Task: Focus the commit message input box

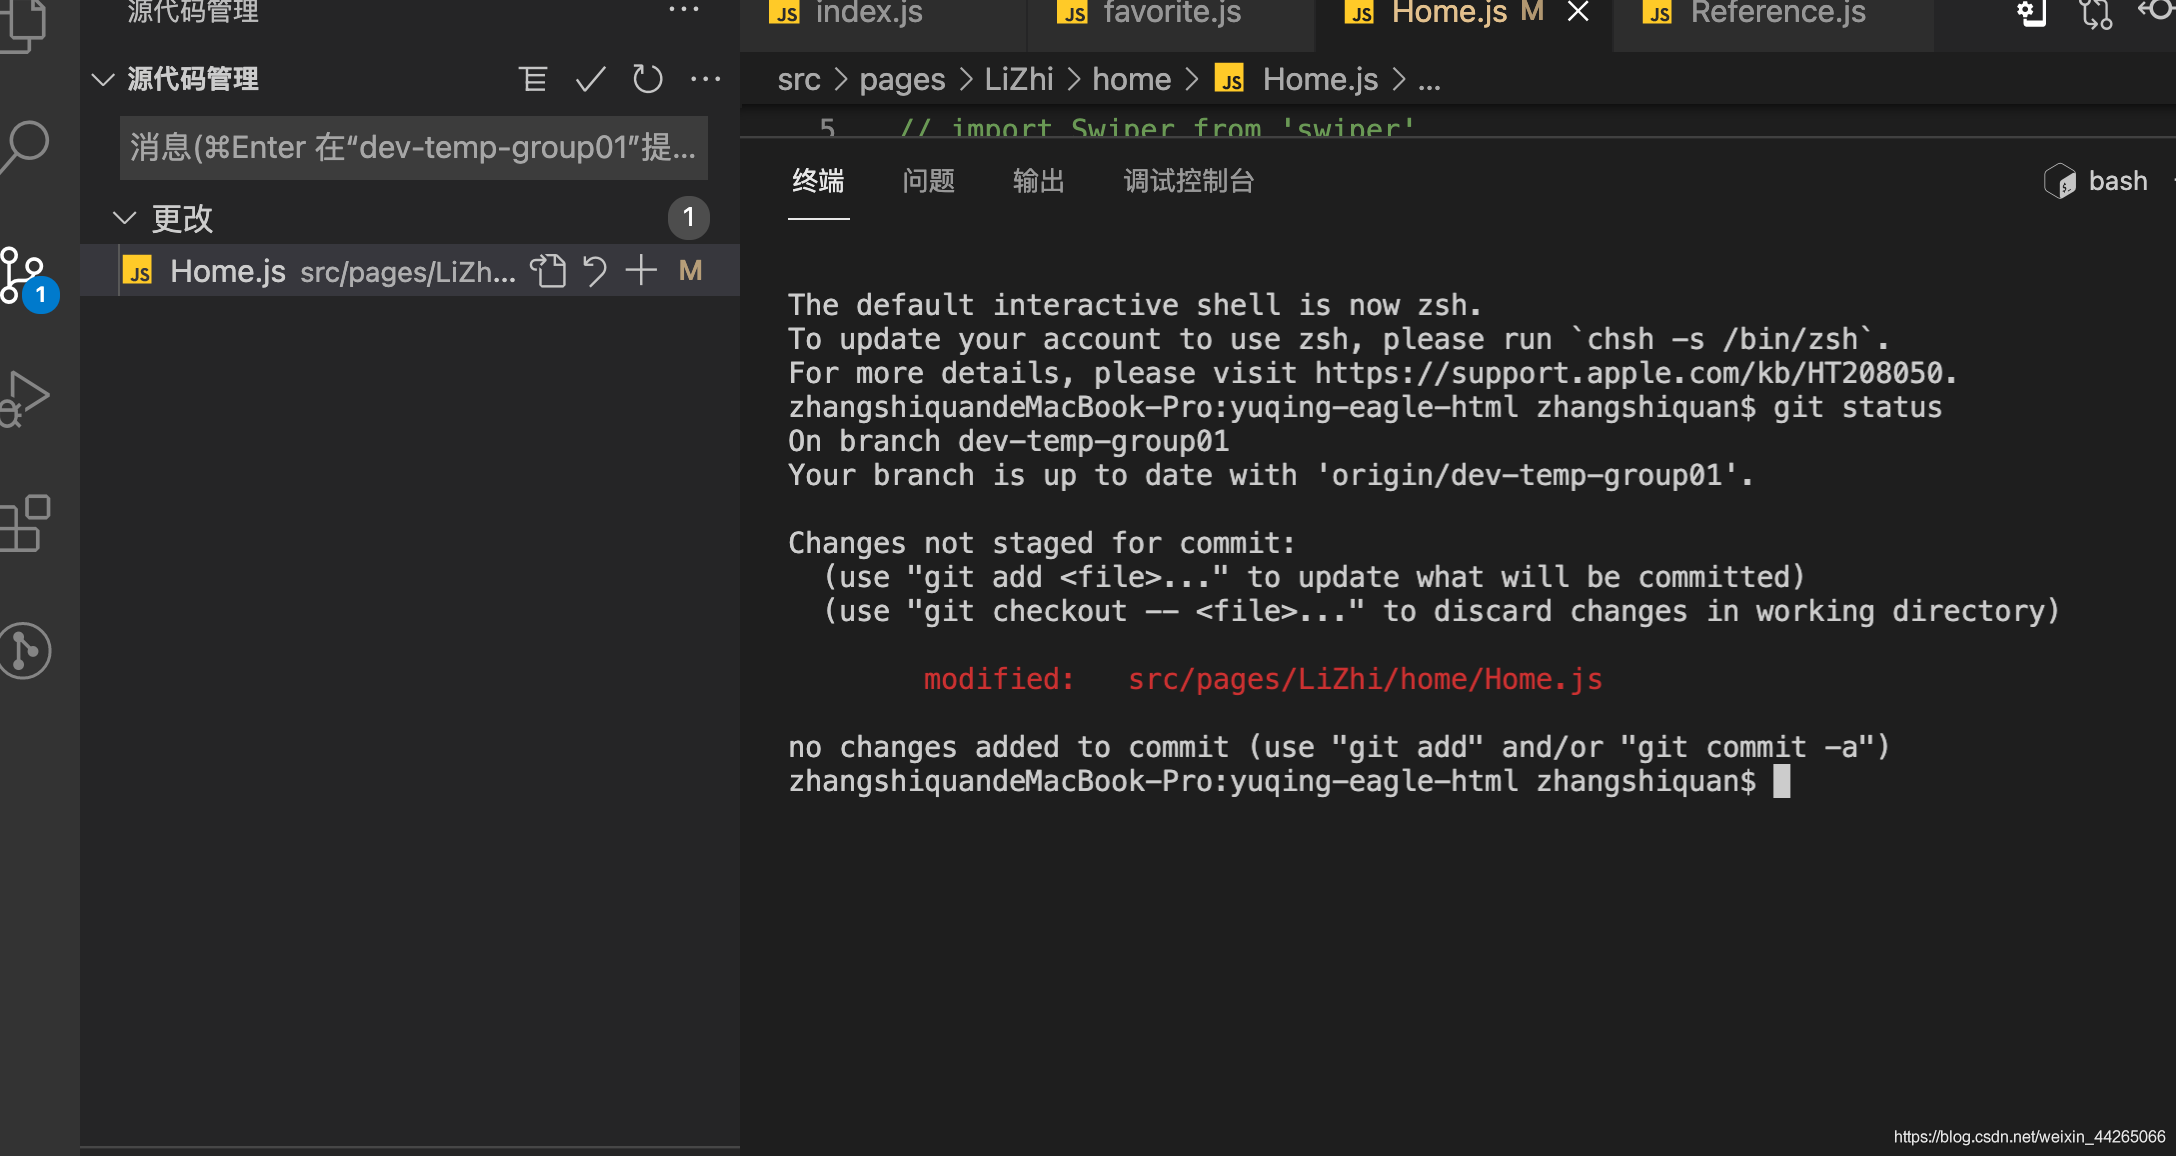Action: point(414,148)
